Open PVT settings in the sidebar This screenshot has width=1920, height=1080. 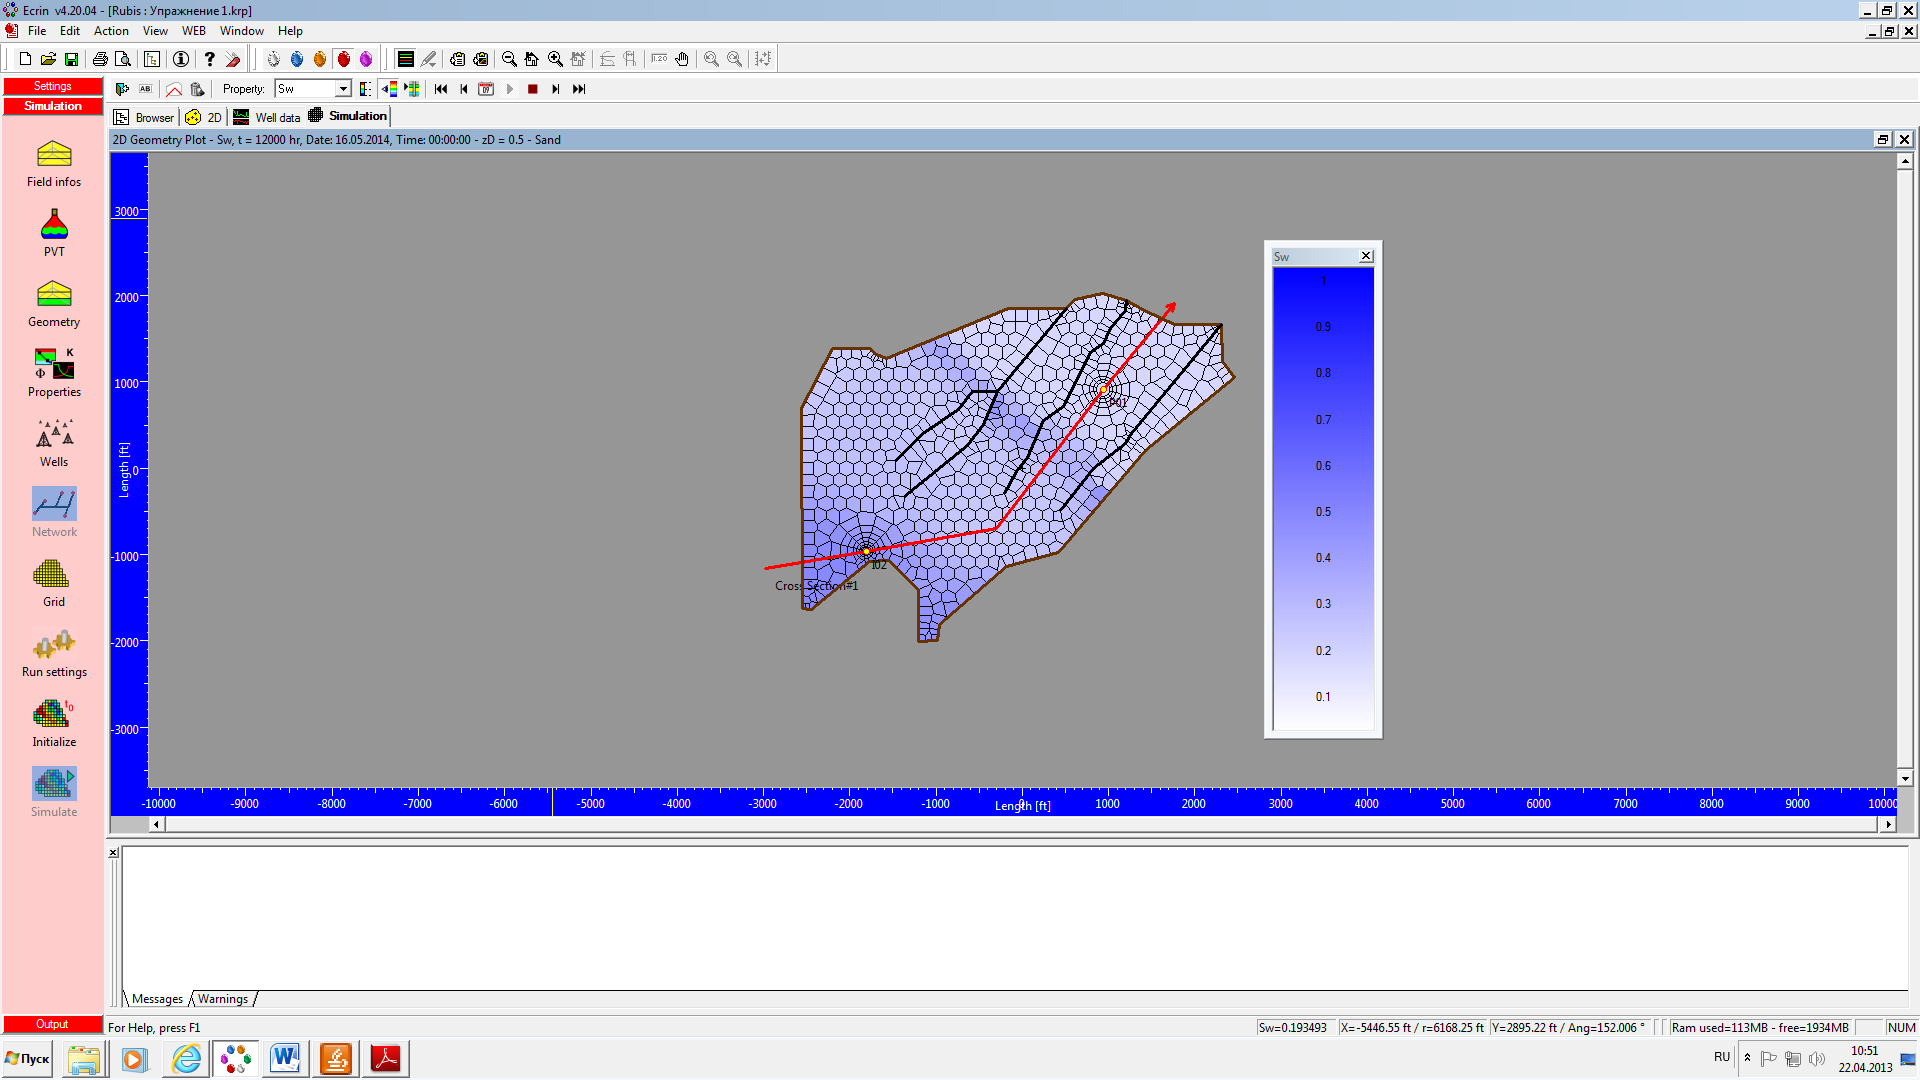pyautogui.click(x=54, y=233)
